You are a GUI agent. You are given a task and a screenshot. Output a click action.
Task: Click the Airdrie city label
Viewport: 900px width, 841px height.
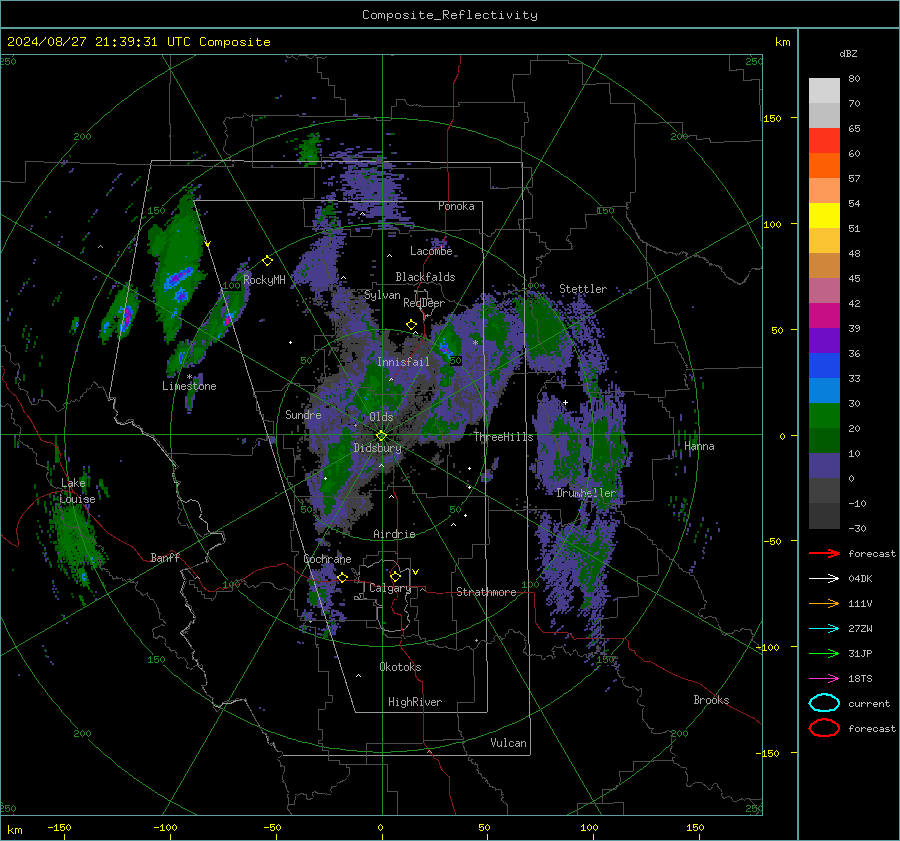394,534
